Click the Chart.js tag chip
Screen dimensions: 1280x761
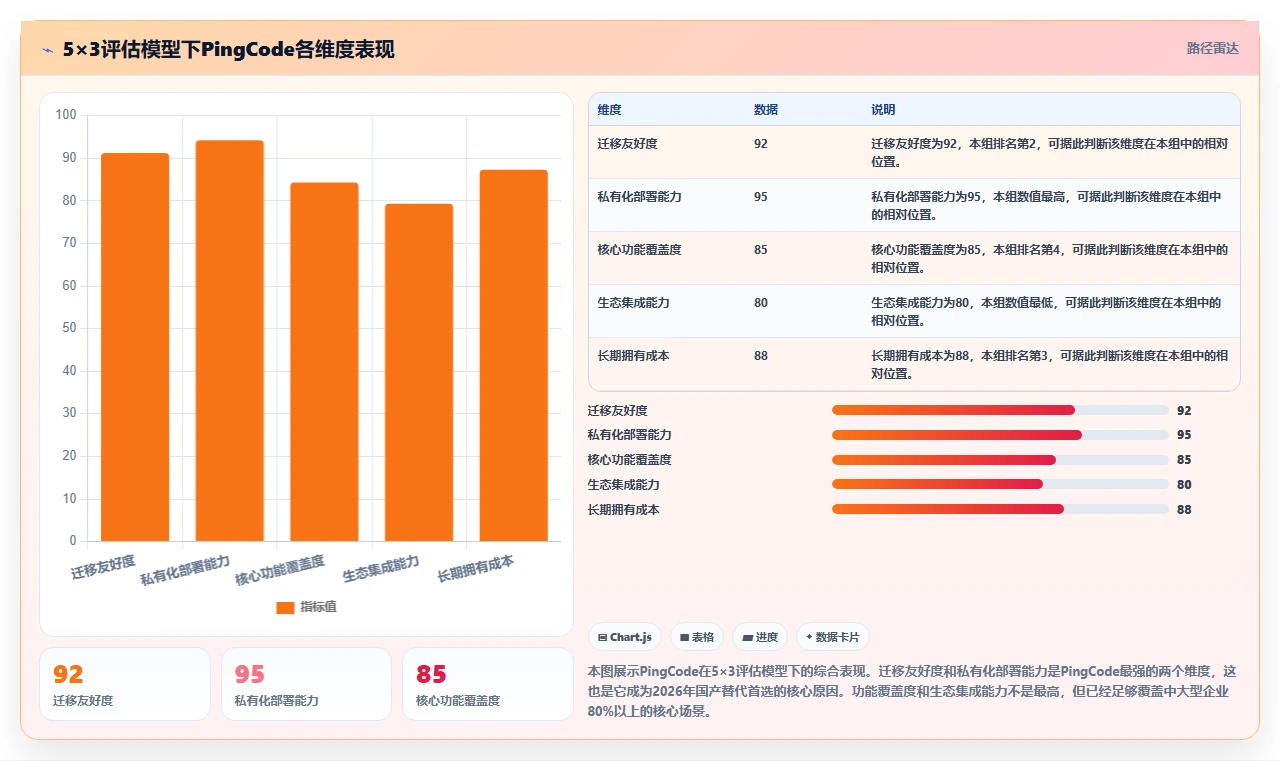(x=625, y=637)
